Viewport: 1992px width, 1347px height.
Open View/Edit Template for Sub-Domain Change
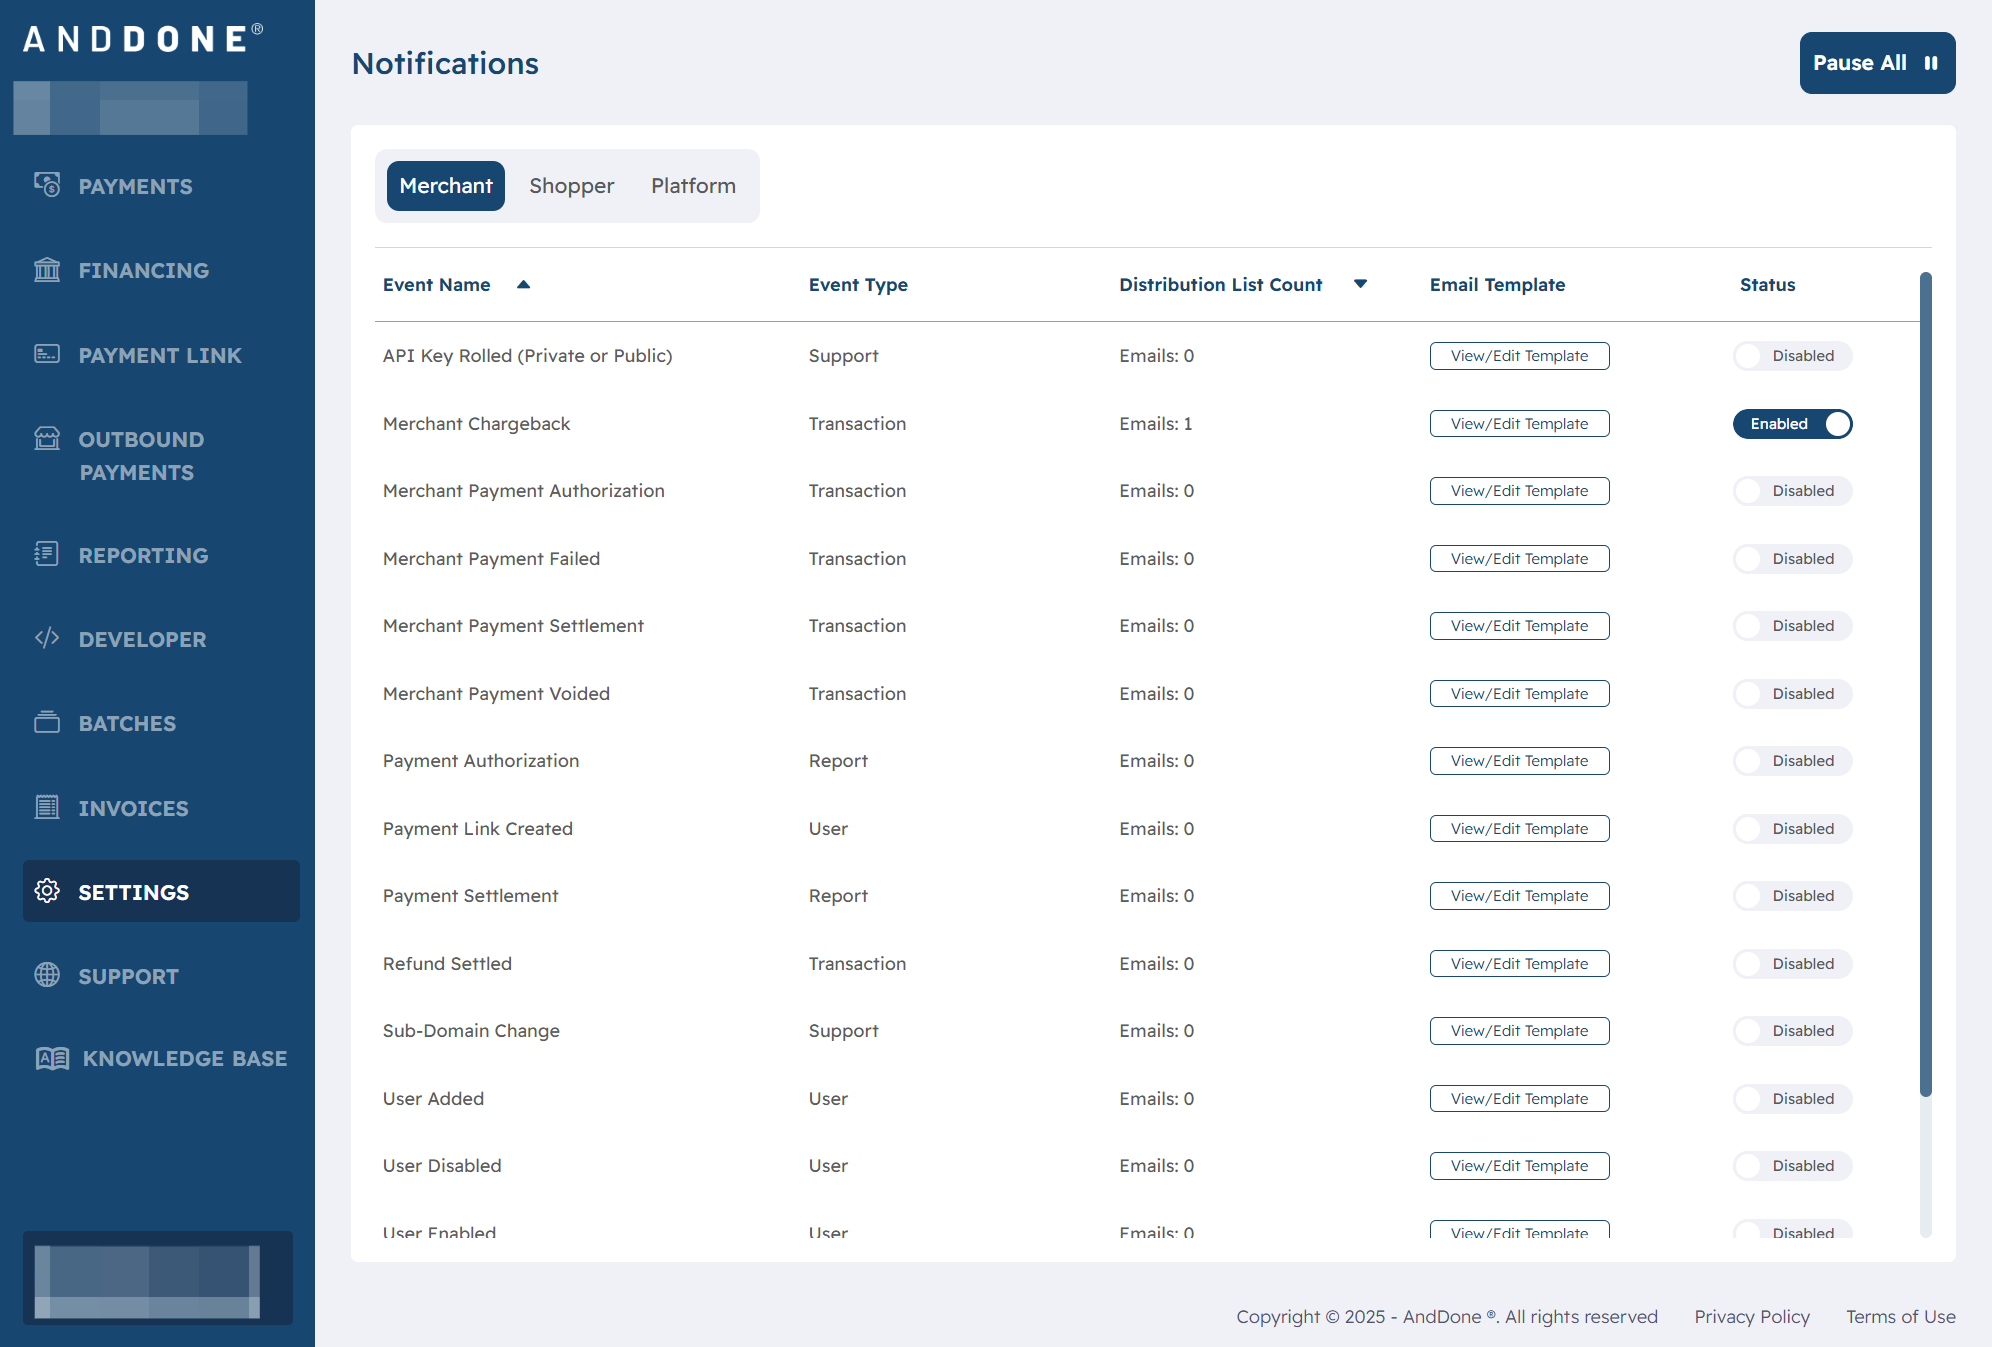coord(1519,1031)
